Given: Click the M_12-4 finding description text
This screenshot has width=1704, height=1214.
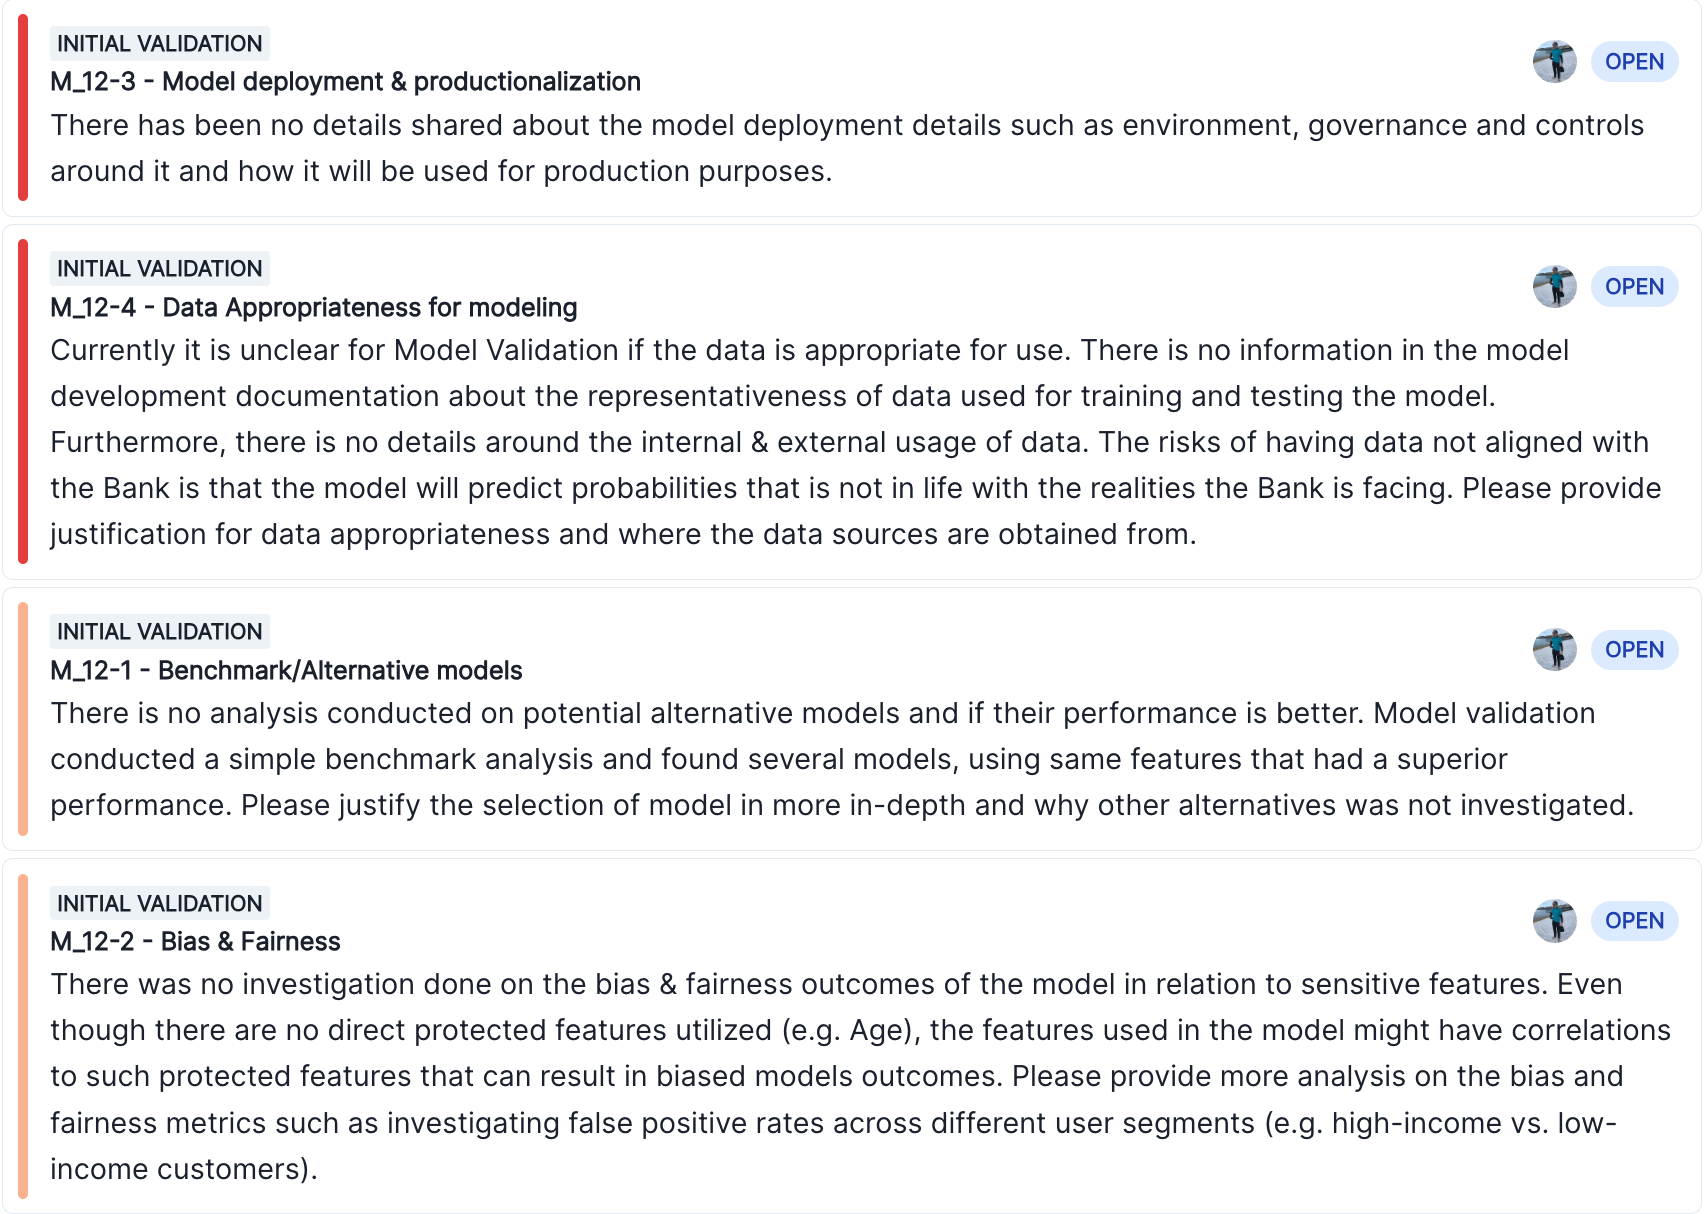Looking at the screenshot, I should 700,442.
